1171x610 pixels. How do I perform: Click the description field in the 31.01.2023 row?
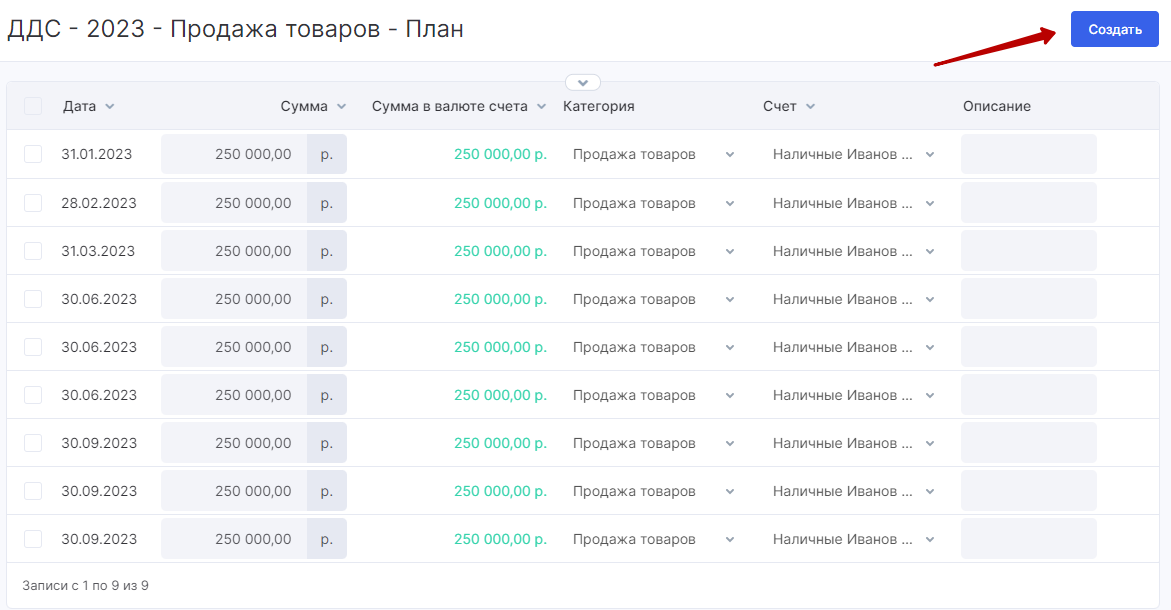pos(1028,154)
